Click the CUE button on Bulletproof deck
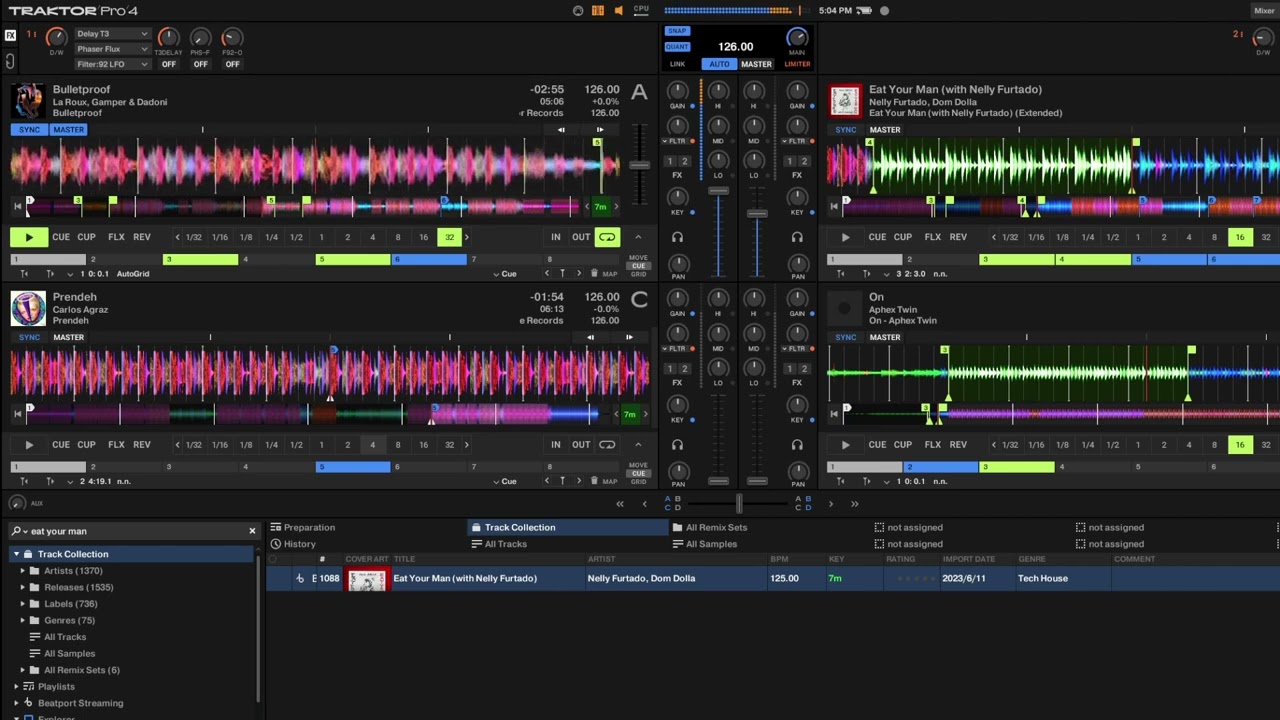This screenshot has height=720, width=1280. pos(61,237)
